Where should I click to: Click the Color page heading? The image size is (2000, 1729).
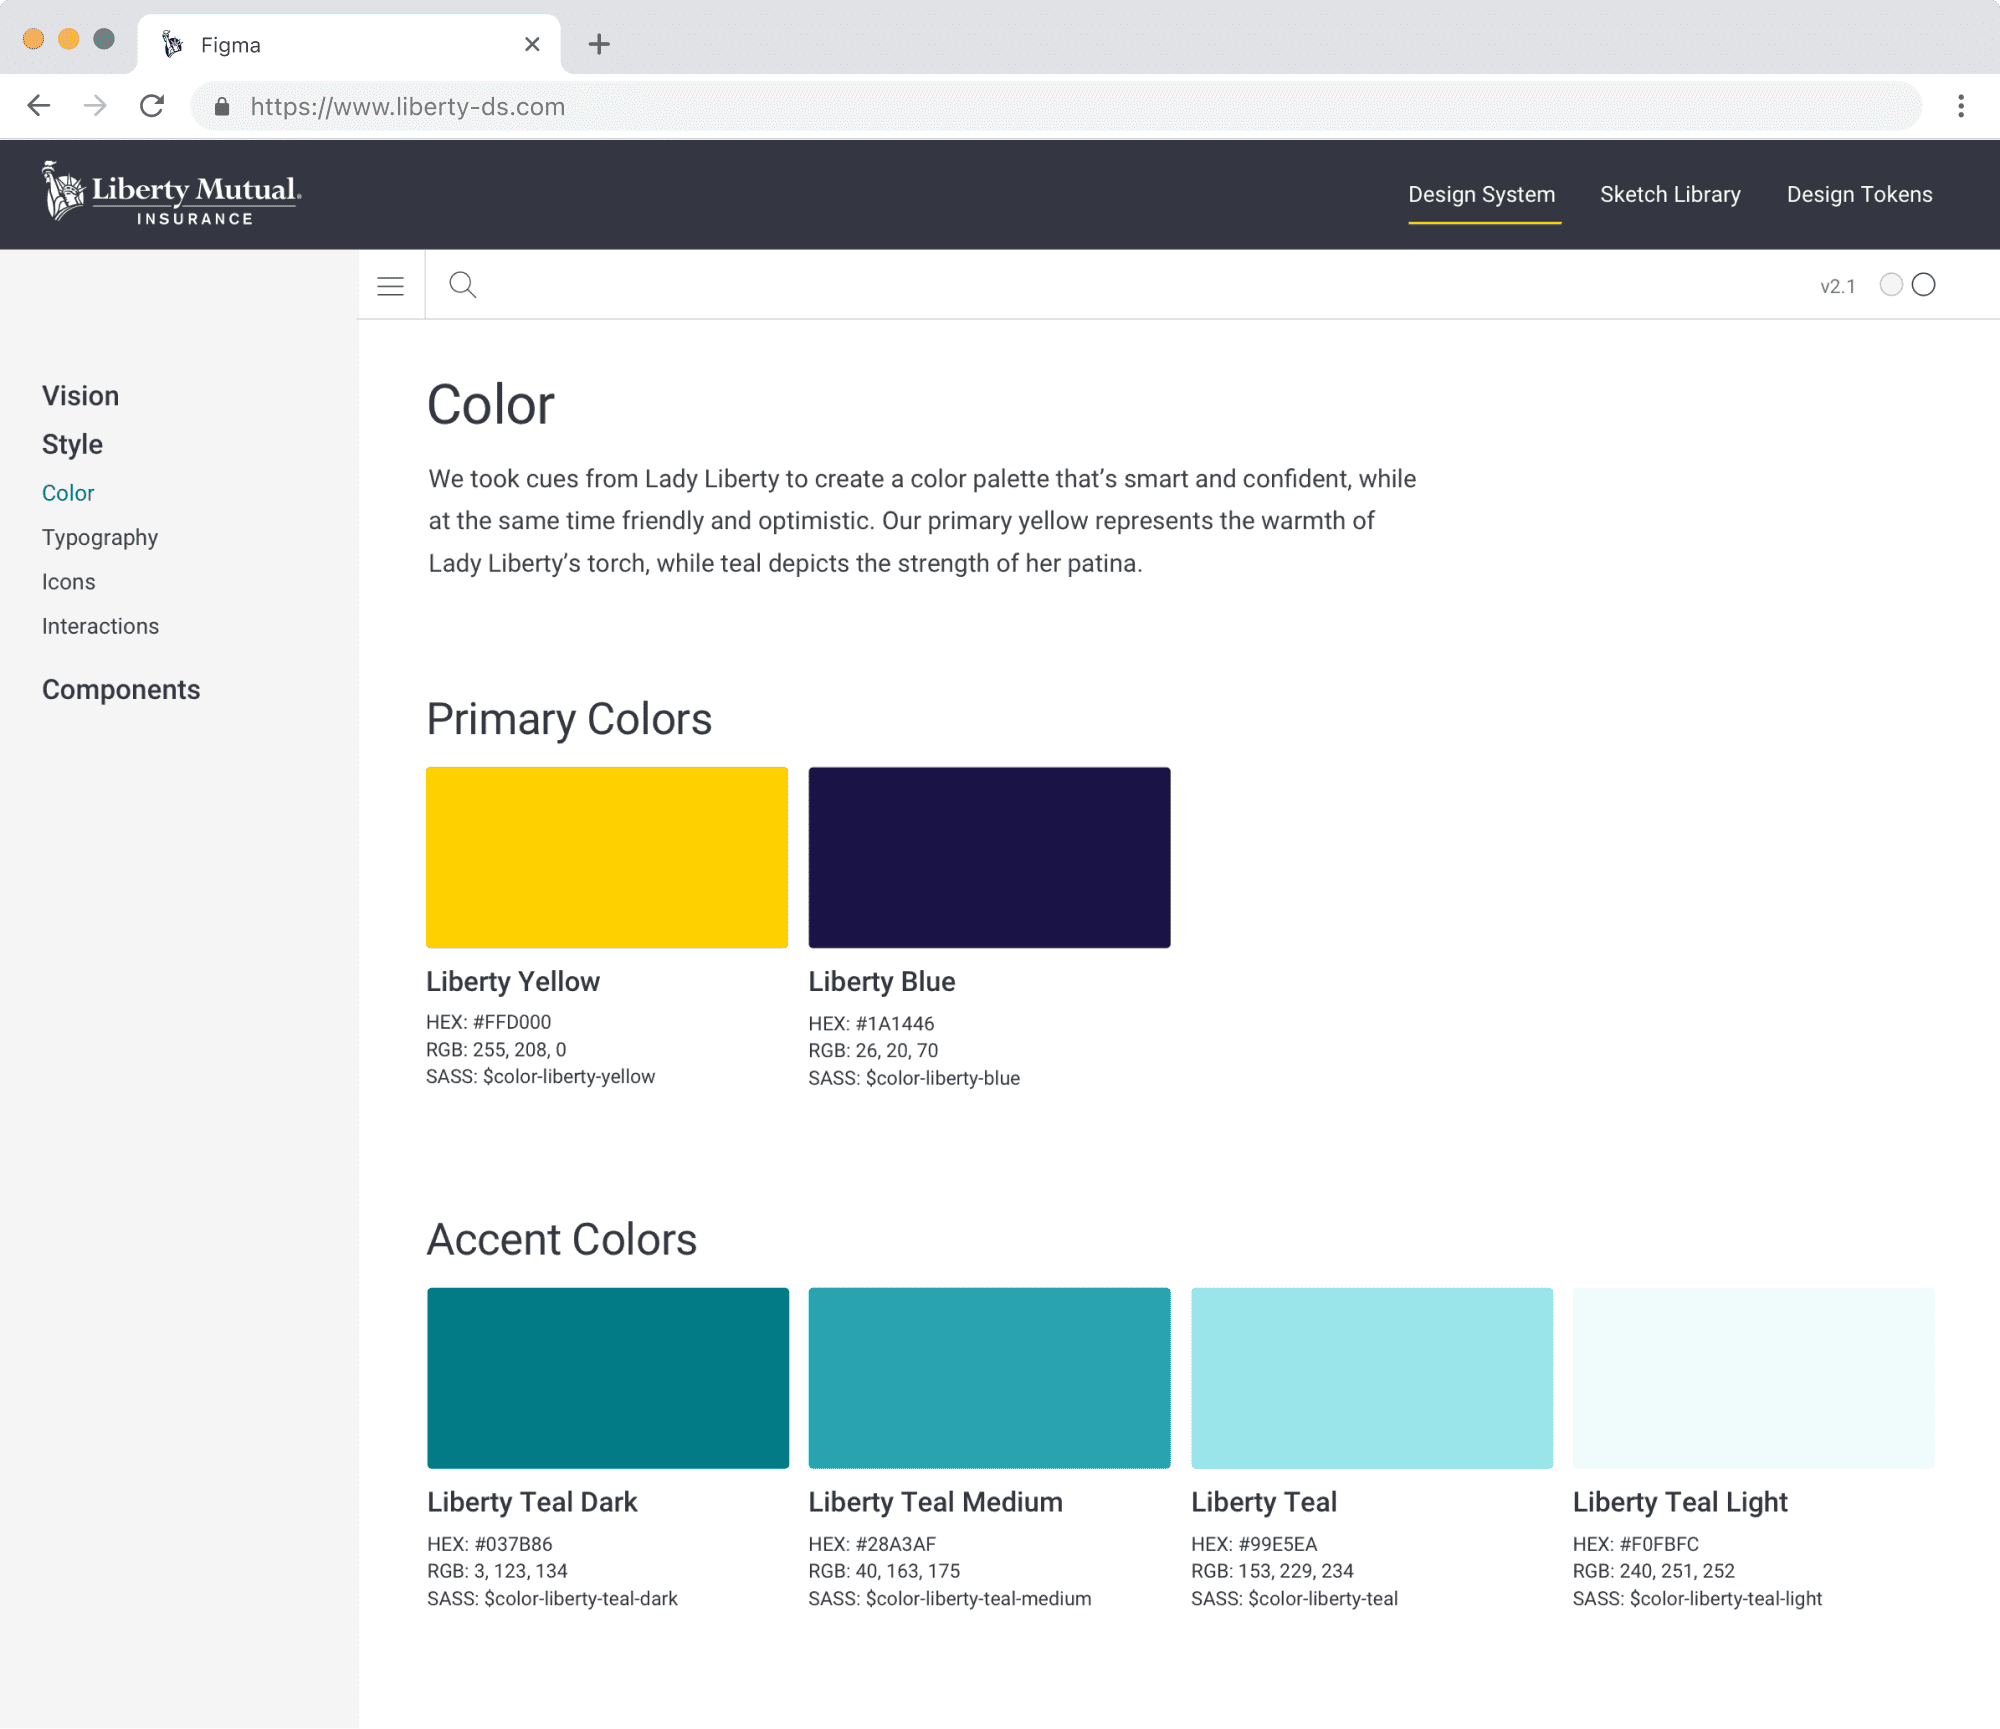point(490,405)
